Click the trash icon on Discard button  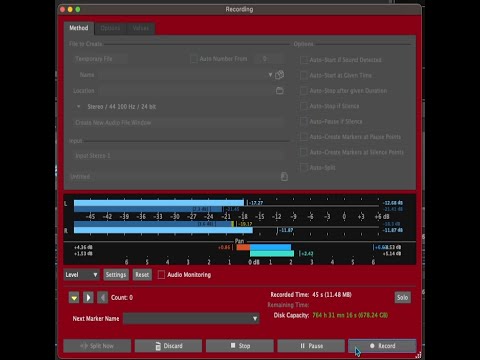click(x=158, y=346)
